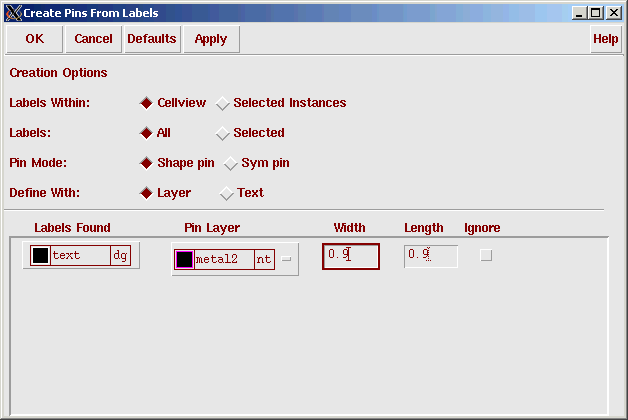Click the OK button
628x420 pixels.
(34, 39)
